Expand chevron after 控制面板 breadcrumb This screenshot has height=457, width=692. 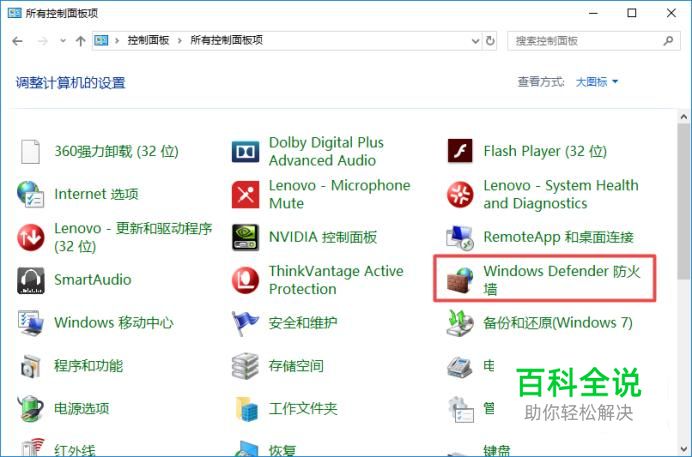click(x=180, y=41)
